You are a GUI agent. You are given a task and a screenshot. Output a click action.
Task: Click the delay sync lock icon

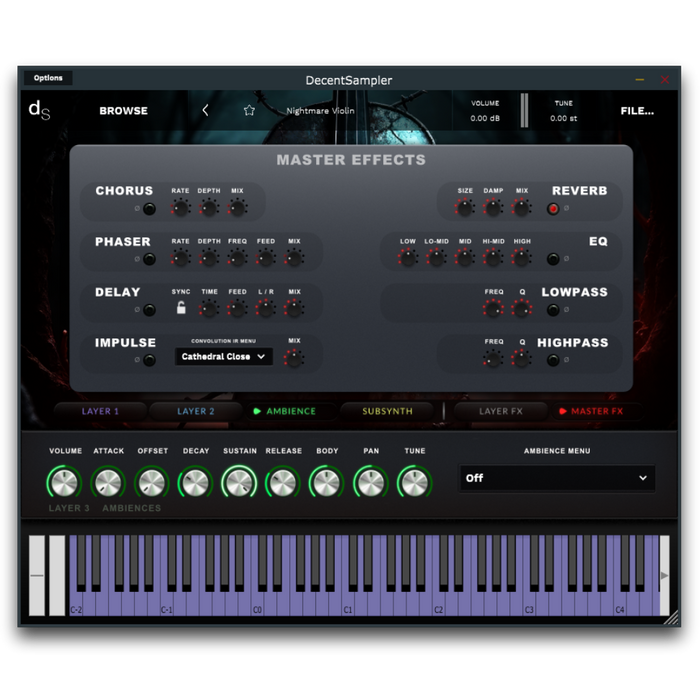(x=181, y=309)
